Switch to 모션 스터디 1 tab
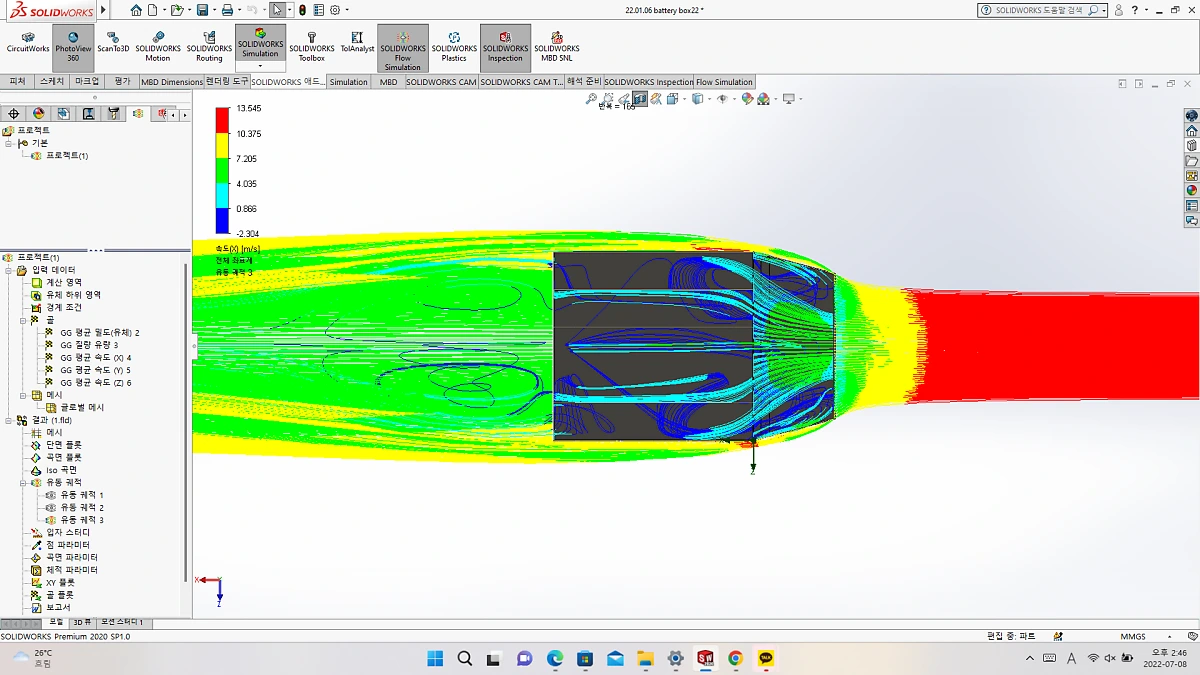The image size is (1200, 675). coord(122,622)
